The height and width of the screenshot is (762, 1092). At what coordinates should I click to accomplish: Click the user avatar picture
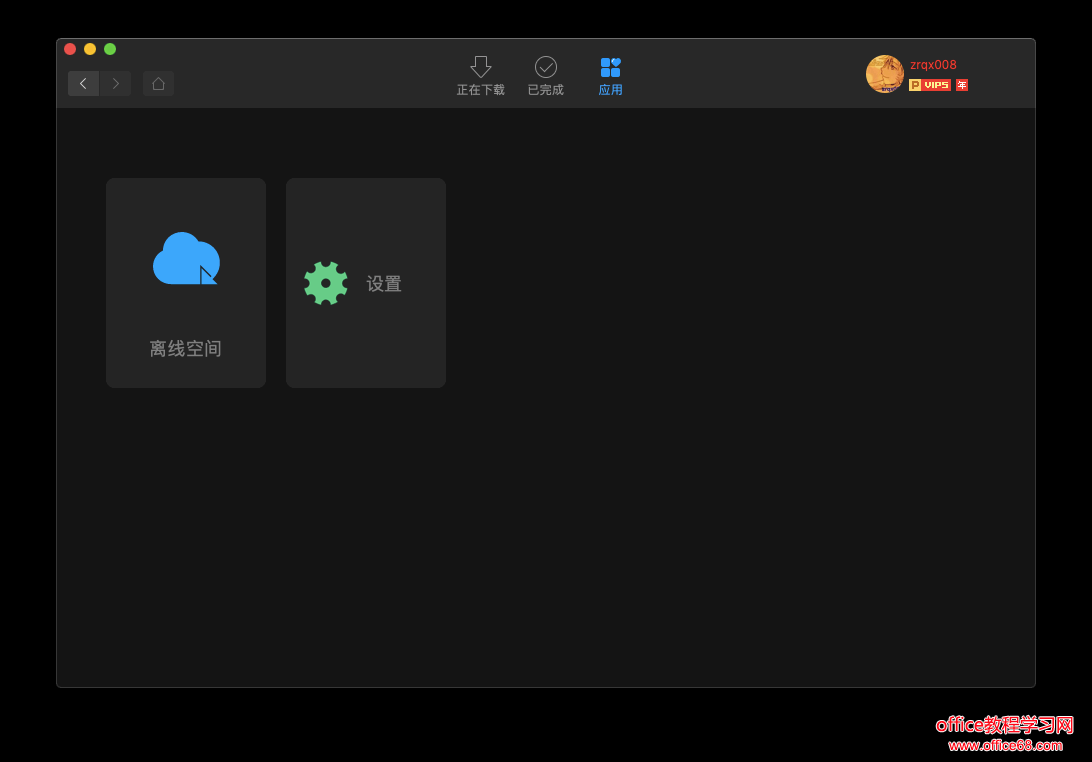(884, 74)
